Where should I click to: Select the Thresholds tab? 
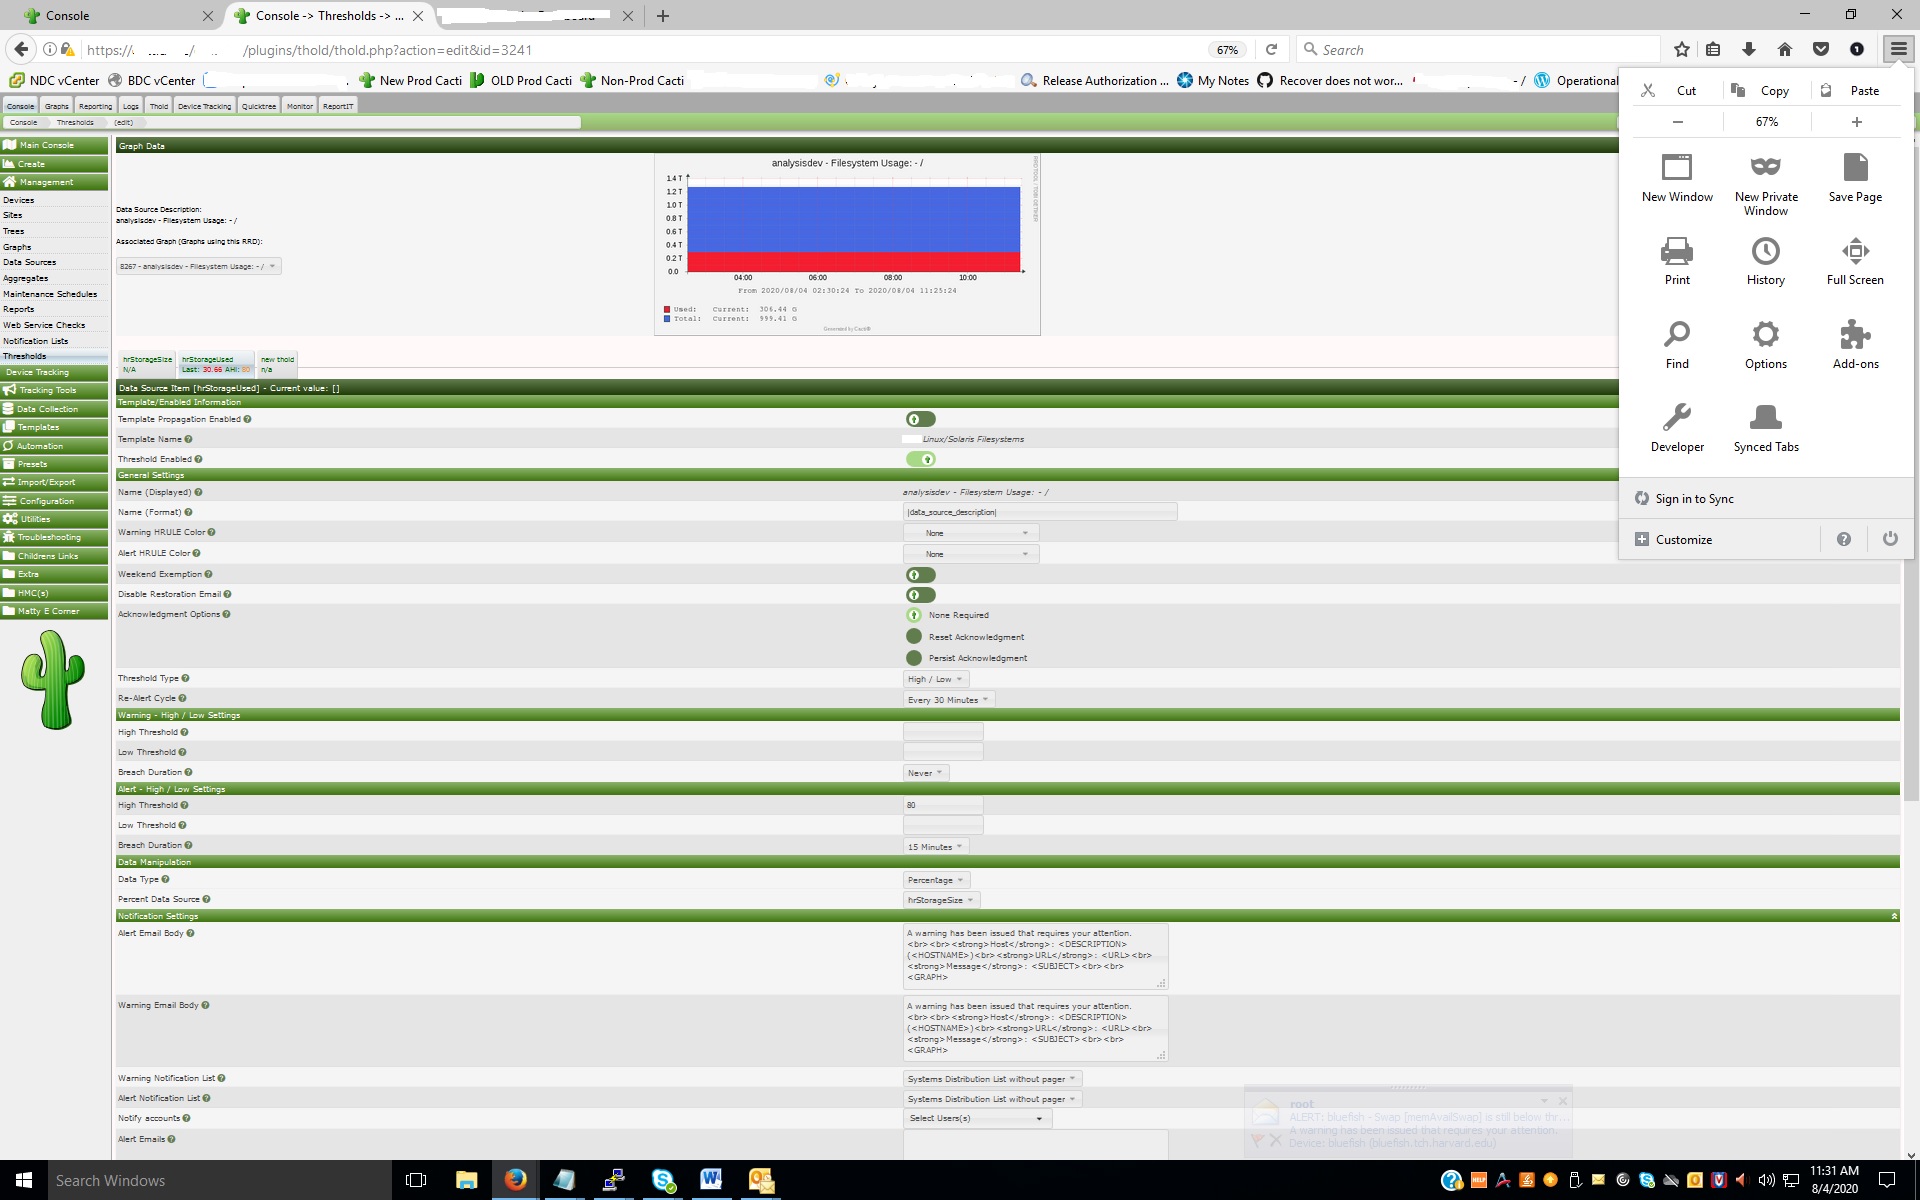[x=73, y=122]
